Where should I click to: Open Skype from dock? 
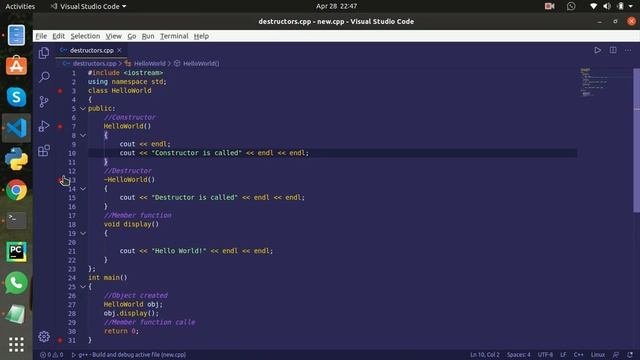point(16,97)
